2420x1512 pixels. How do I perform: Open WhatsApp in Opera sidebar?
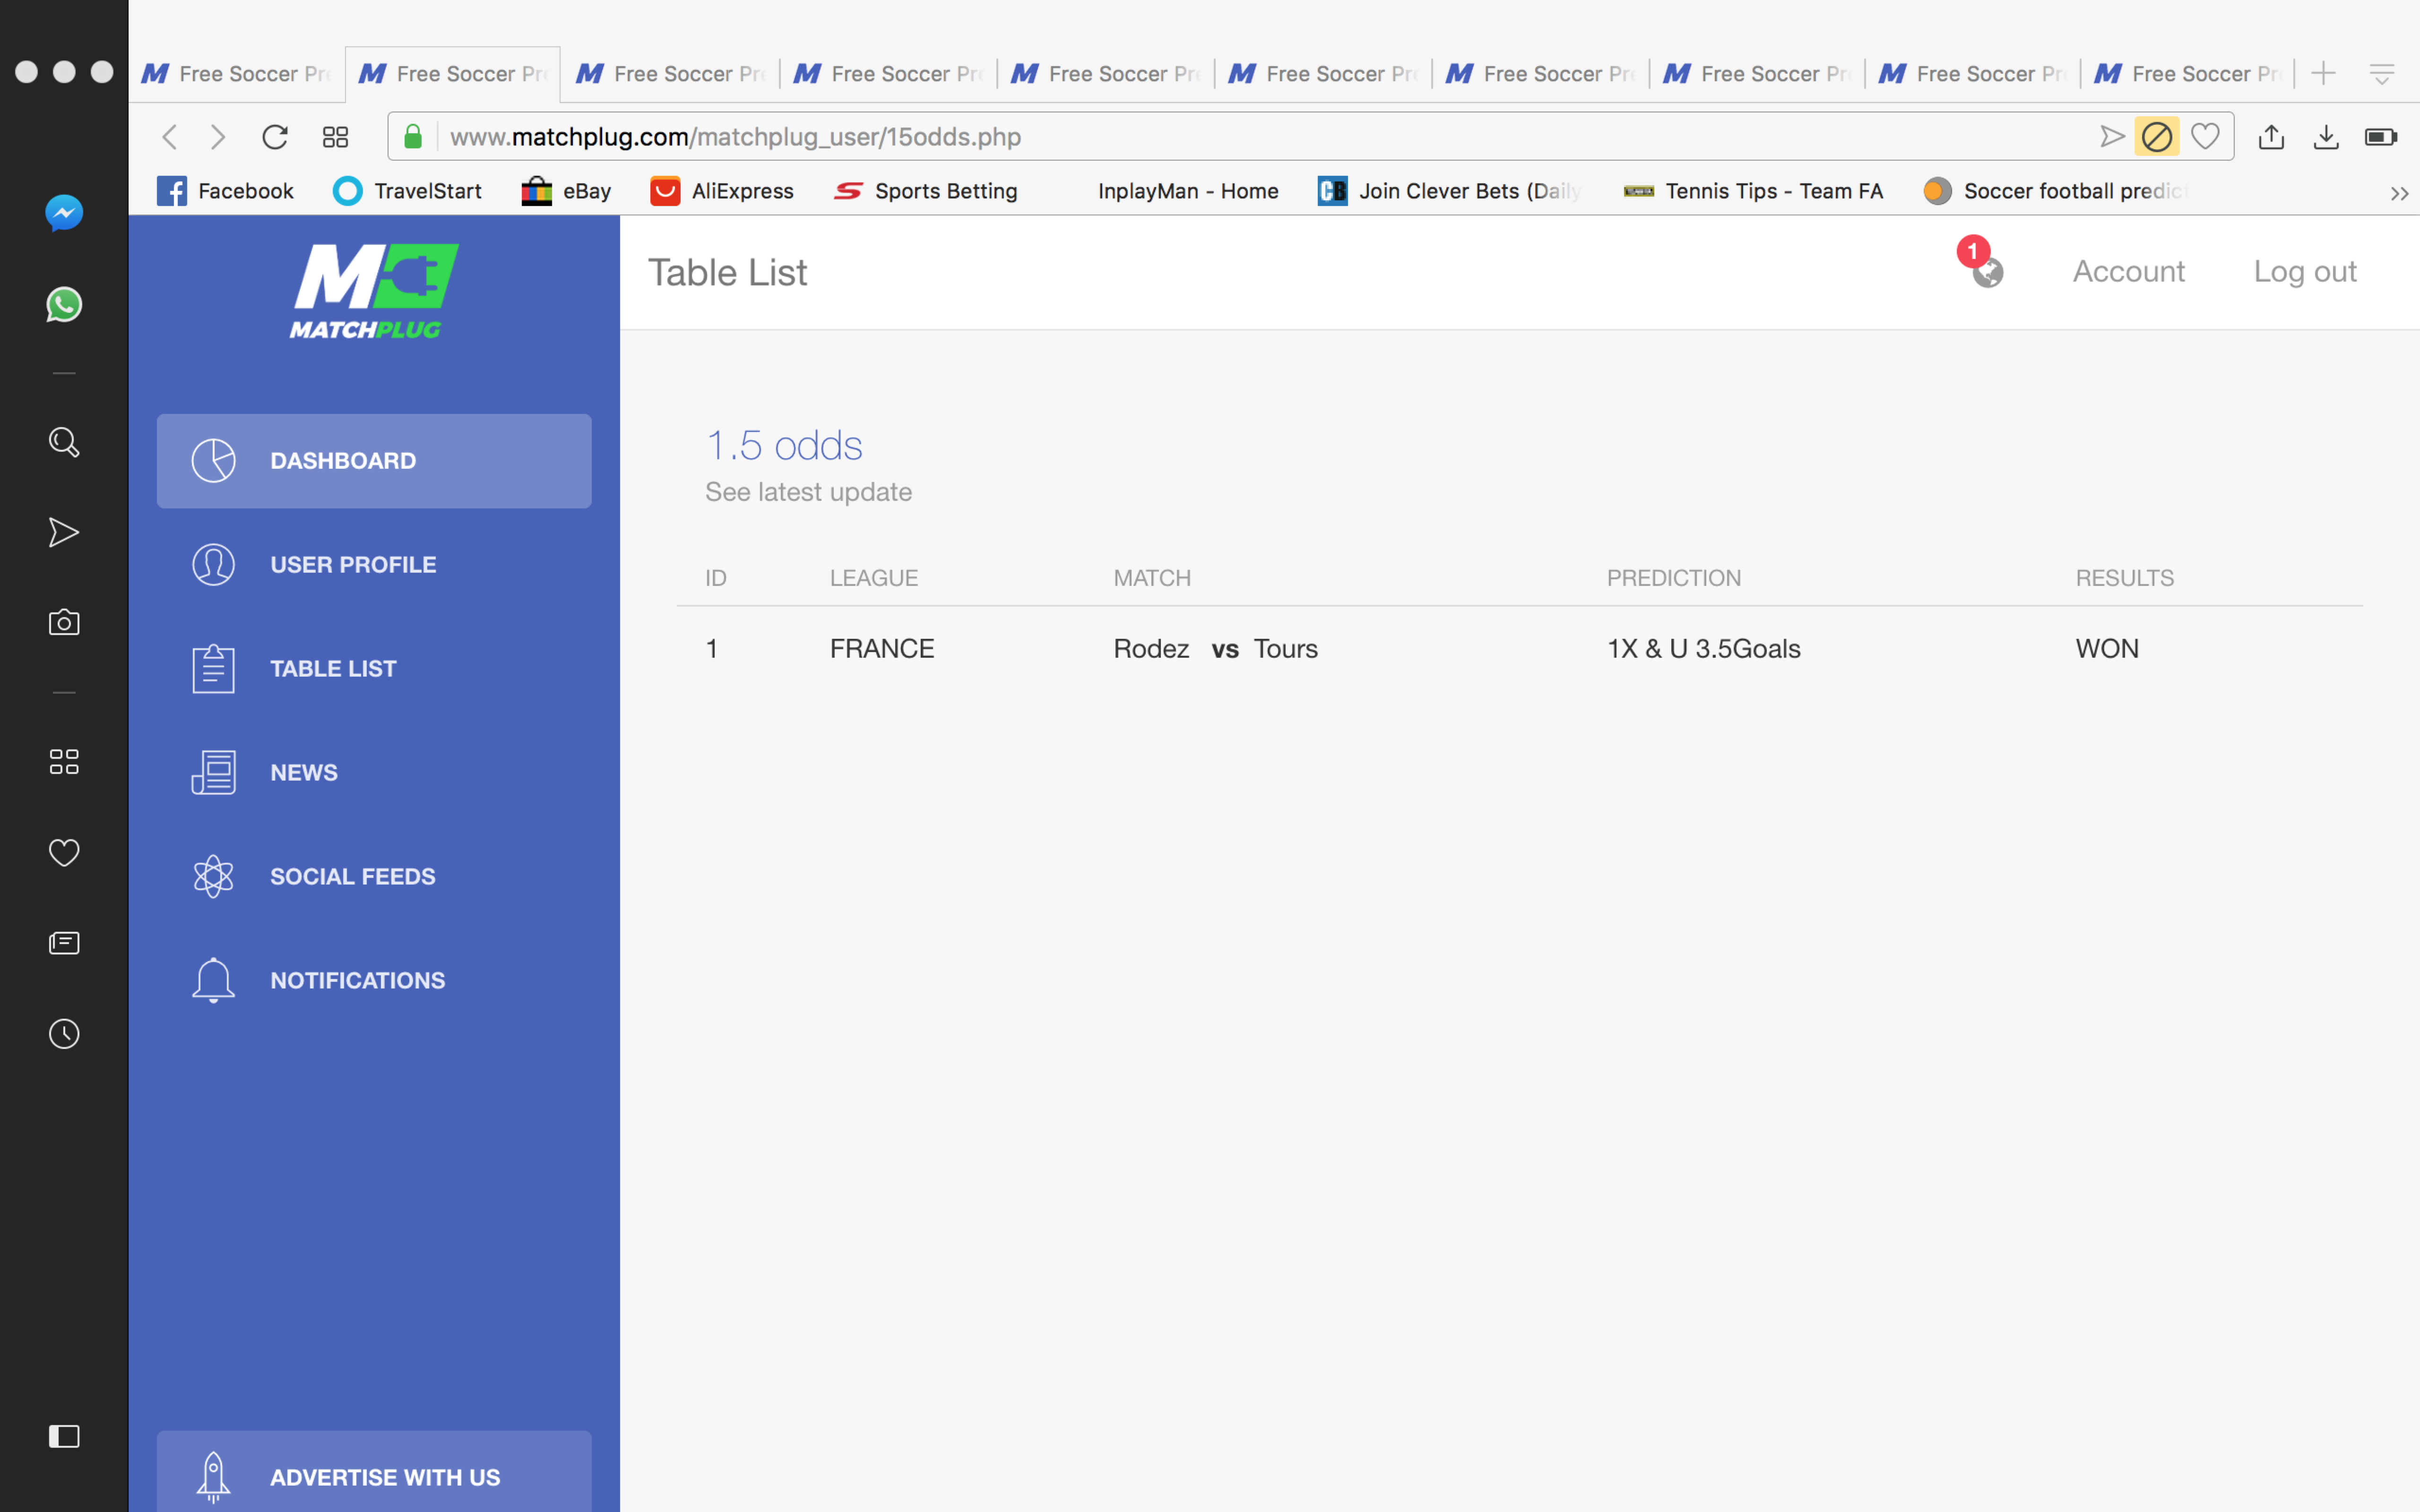[x=64, y=305]
